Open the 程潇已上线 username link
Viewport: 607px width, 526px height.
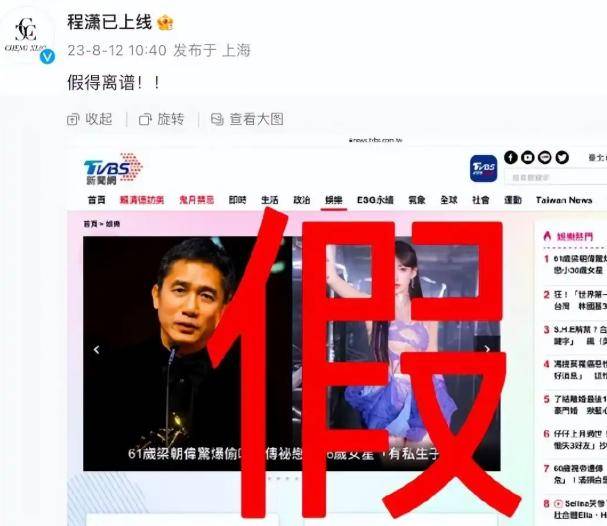(x=109, y=22)
